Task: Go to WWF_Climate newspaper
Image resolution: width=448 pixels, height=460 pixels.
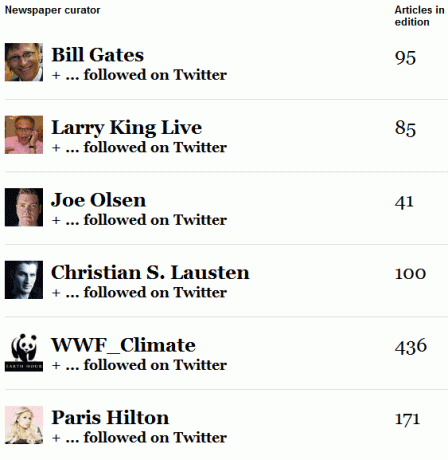Action: [x=123, y=345]
